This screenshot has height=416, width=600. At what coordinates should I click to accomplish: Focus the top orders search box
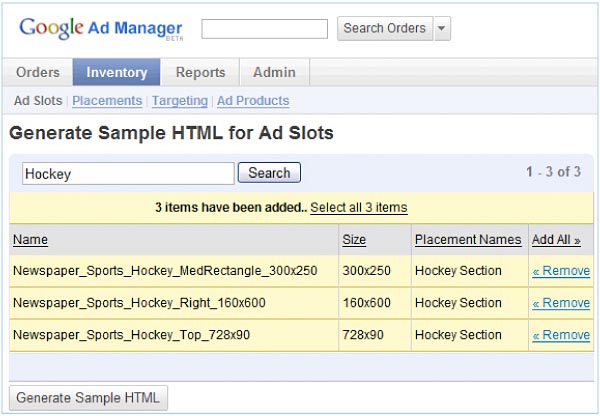click(x=264, y=29)
